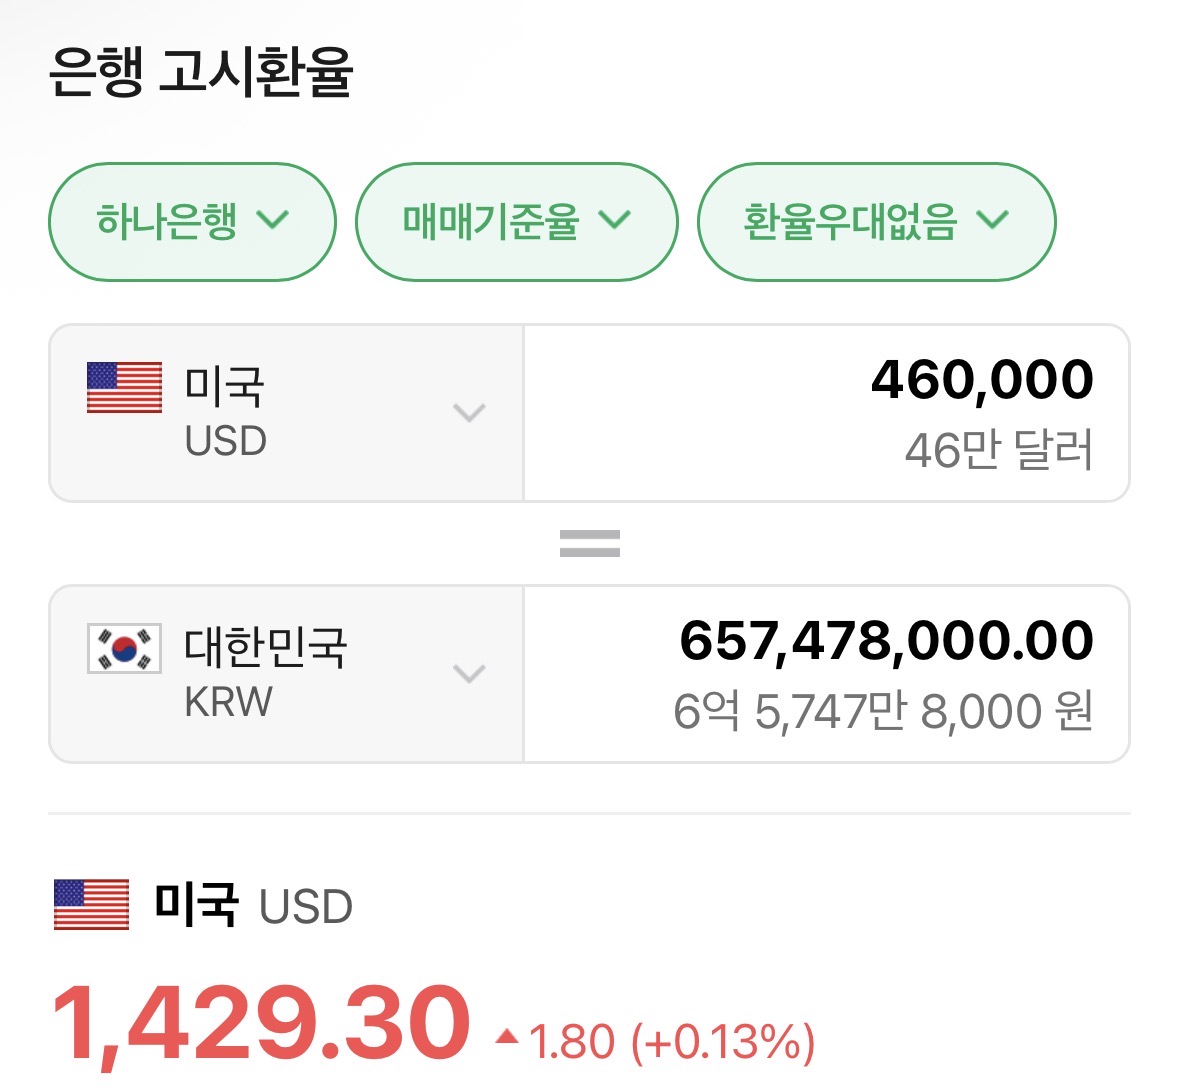
Task: Select the 대한민국 KRW currency label
Action: point(265,673)
